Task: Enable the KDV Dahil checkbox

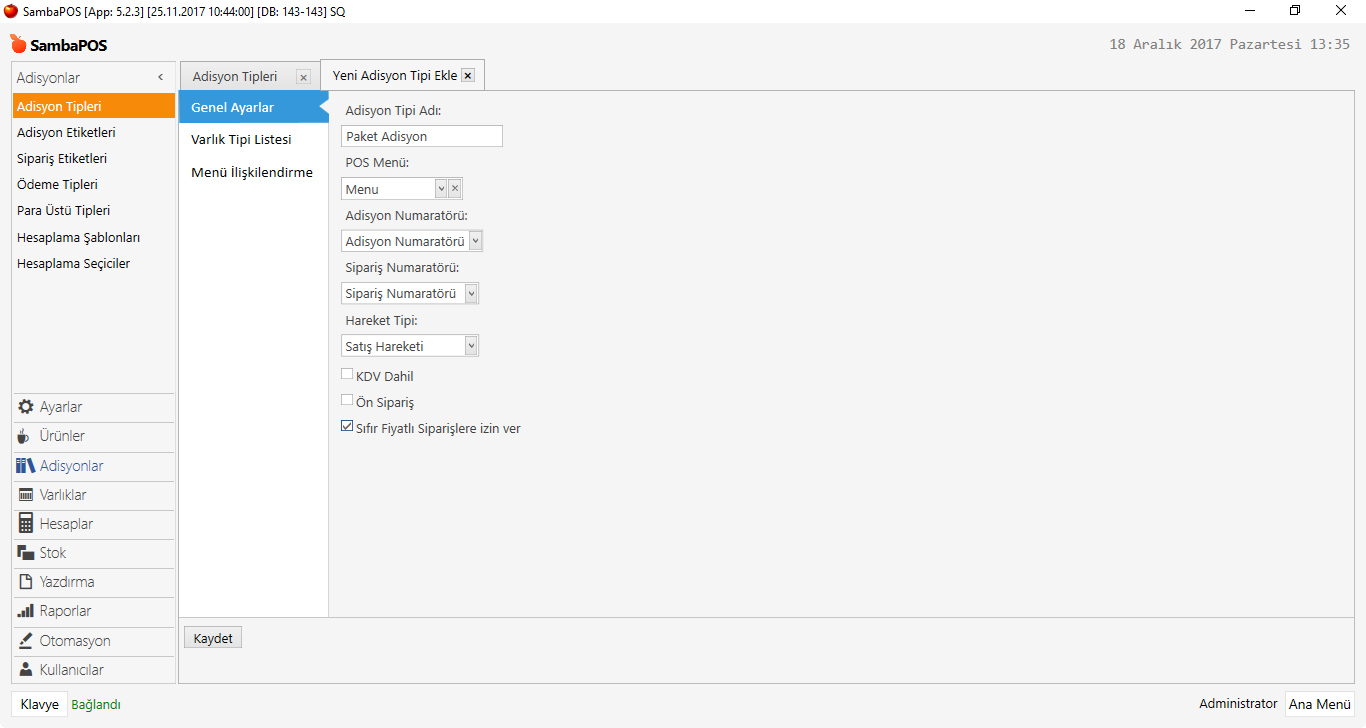Action: point(347,375)
